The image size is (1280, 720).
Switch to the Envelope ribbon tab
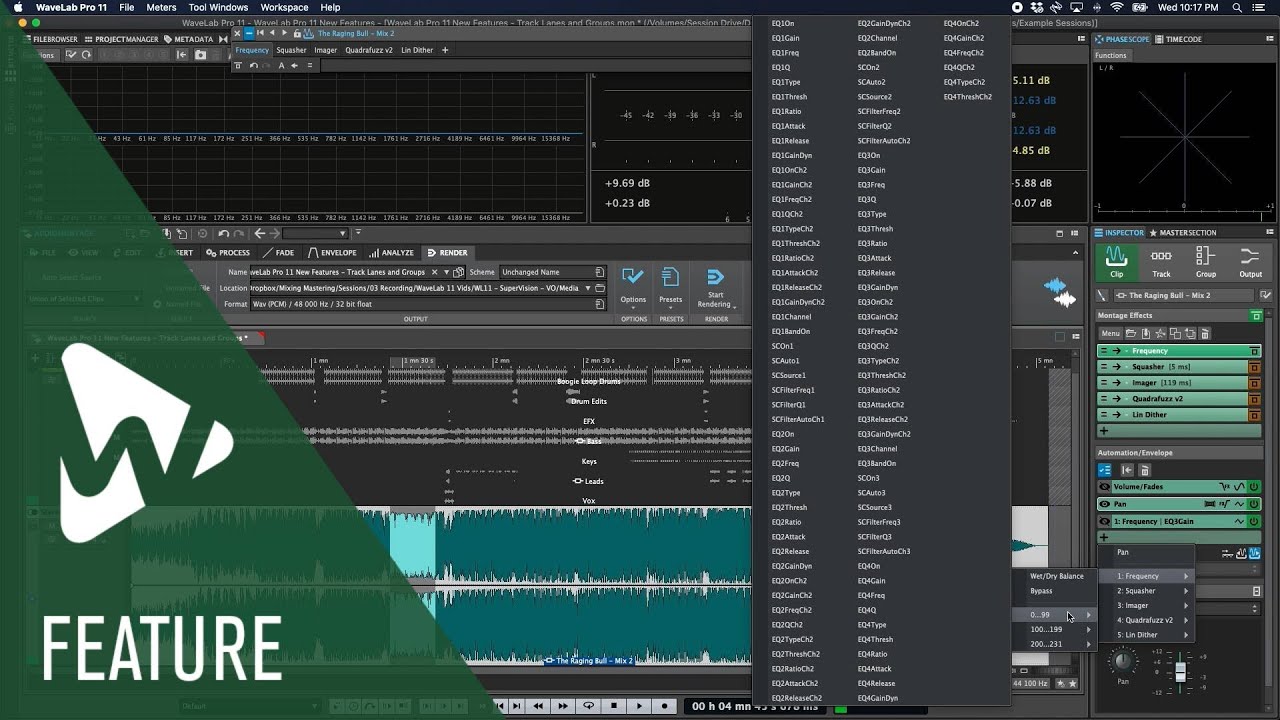pos(332,253)
